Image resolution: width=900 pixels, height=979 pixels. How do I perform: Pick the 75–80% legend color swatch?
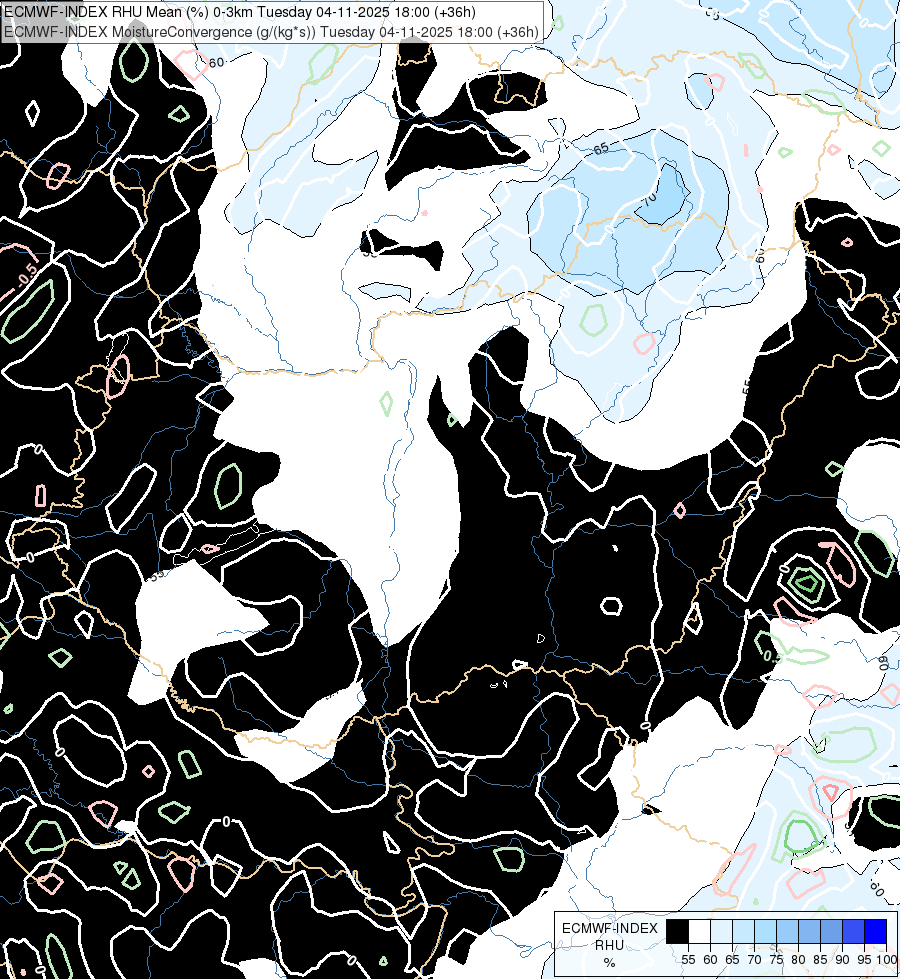click(787, 931)
